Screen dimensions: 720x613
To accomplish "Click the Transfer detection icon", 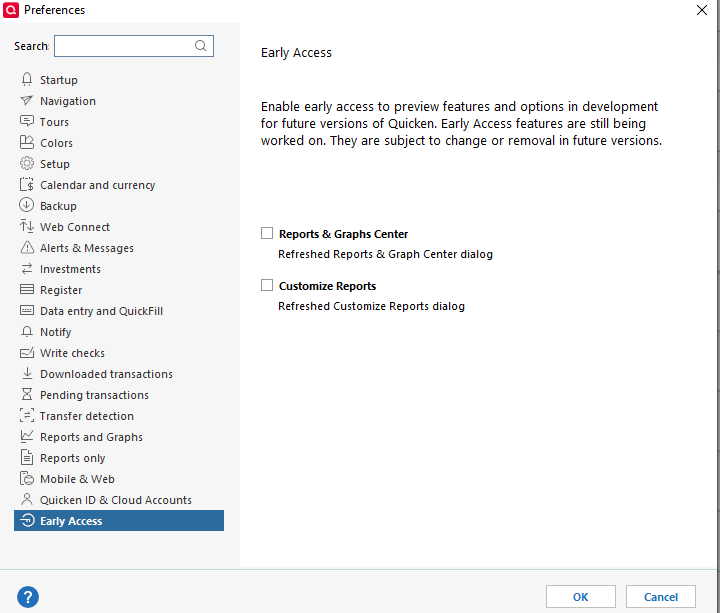I will coord(27,416).
